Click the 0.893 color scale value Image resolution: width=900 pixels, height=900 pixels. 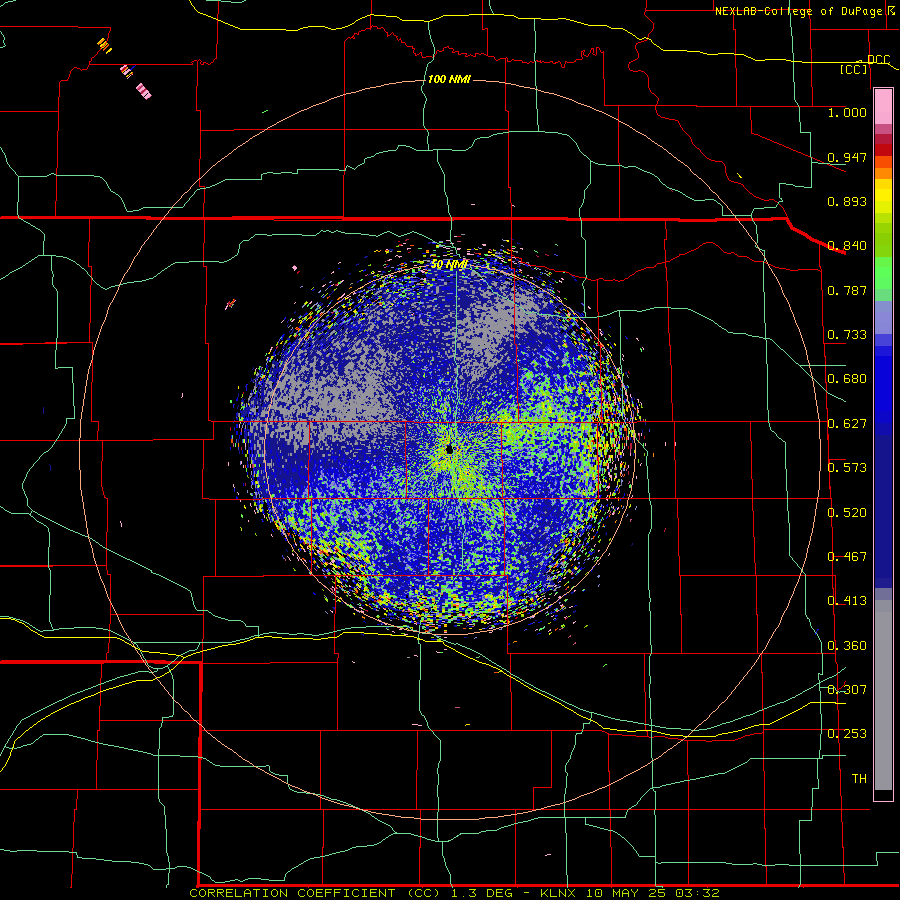(x=847, y=201)
